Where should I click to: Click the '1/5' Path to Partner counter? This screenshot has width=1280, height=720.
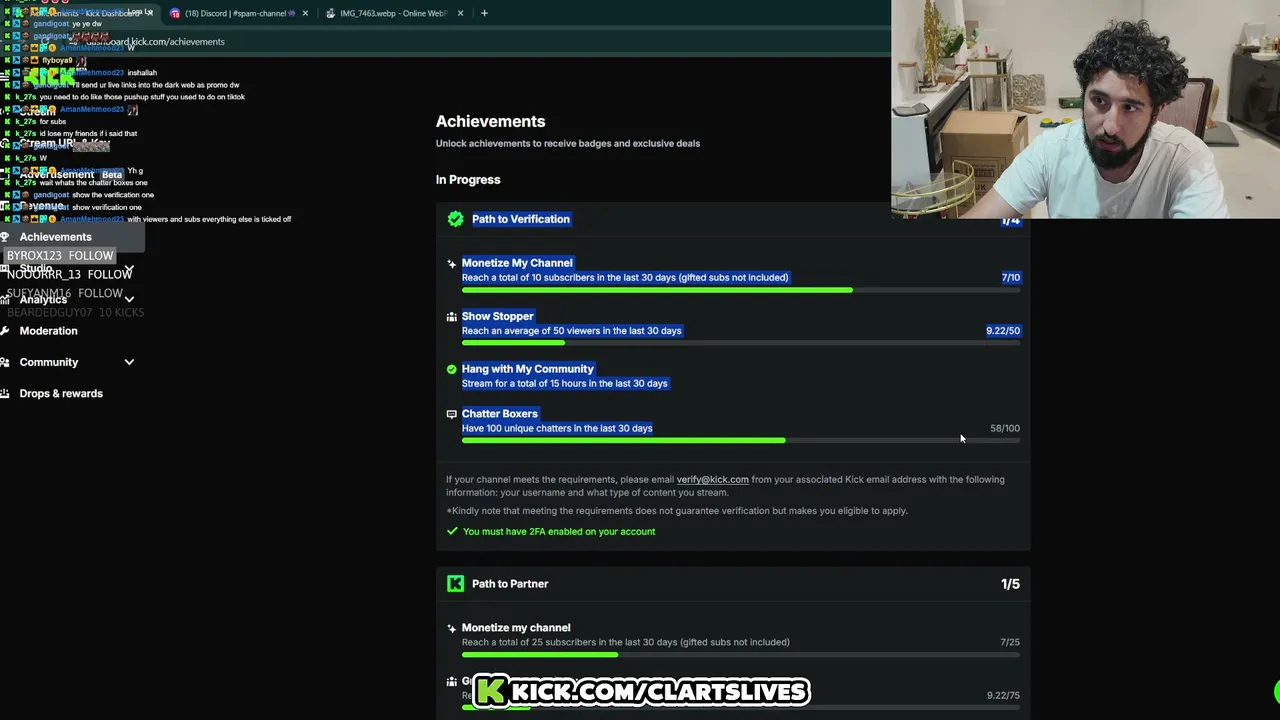(1010, 584)
